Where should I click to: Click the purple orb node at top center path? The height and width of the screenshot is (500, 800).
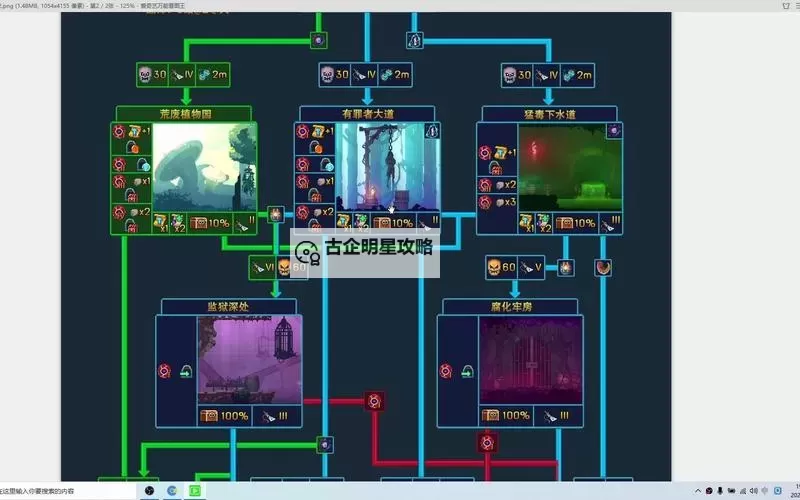coord(318,40)
